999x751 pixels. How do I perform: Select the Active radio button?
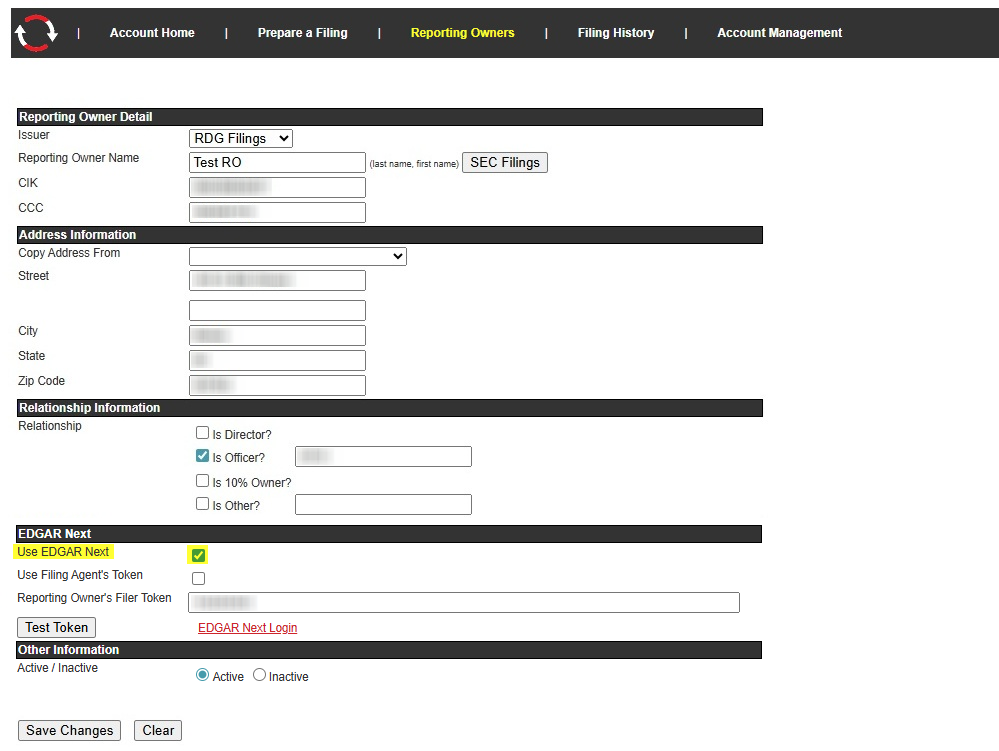[203, 675]
